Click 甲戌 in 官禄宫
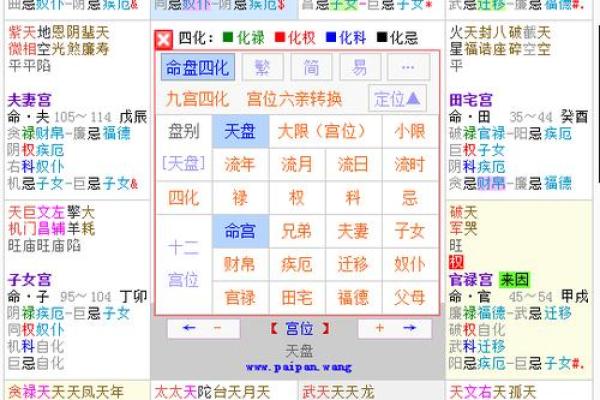 574,297
